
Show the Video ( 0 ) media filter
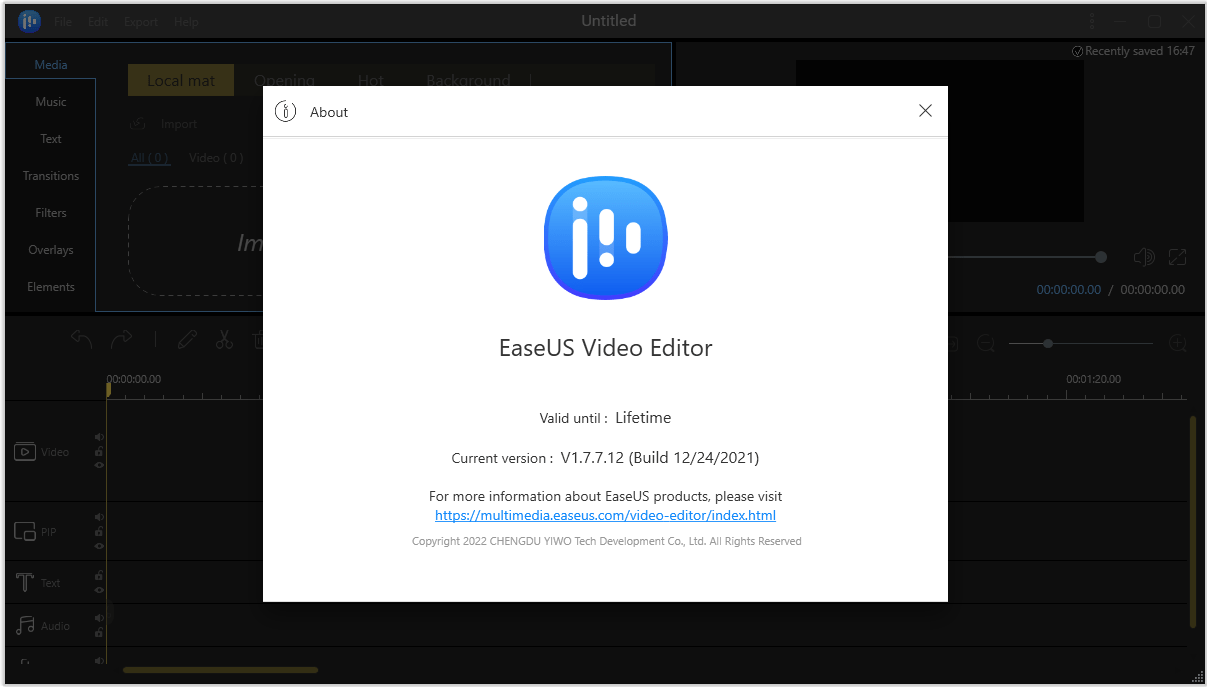click(x=216, y=158)
